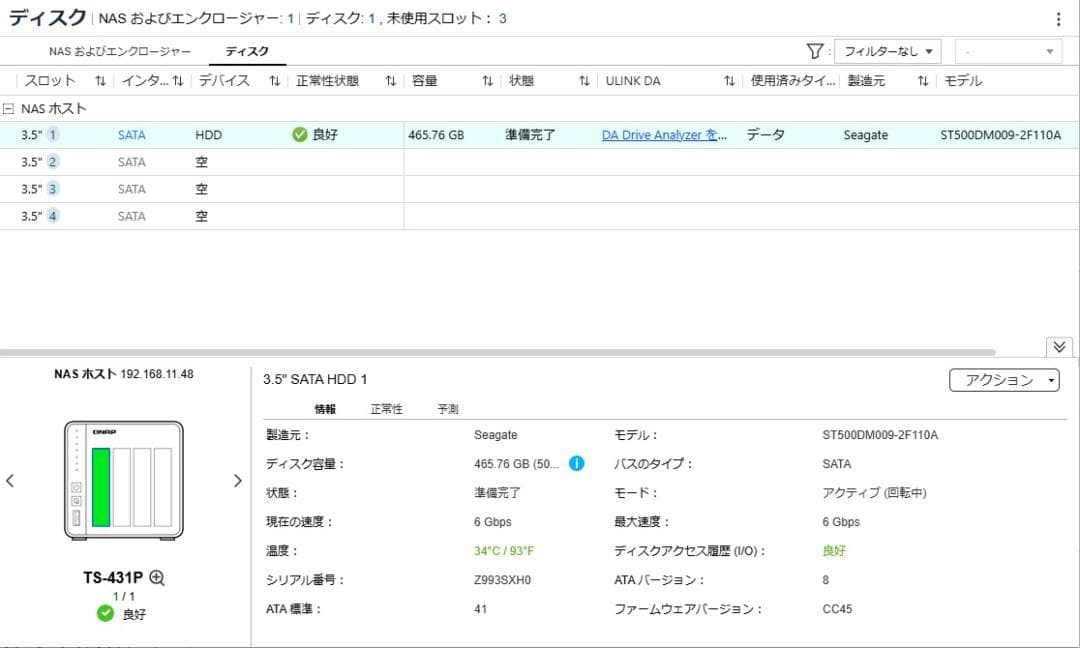Collapse the NAS ホスト group
Screen dimensions: 1080x648
[9, 108]
